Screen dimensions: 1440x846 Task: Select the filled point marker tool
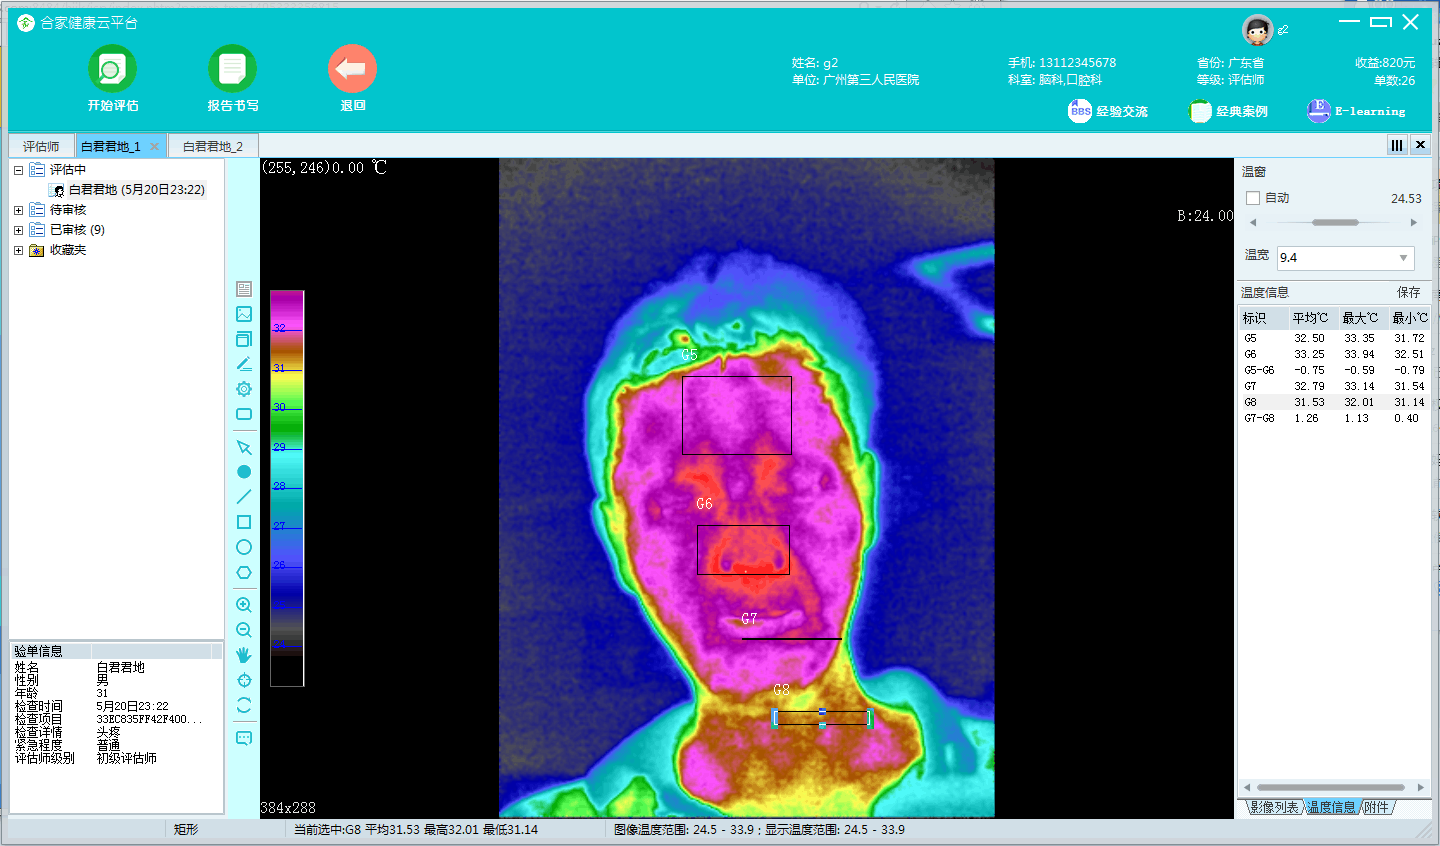tap(244, 472)
